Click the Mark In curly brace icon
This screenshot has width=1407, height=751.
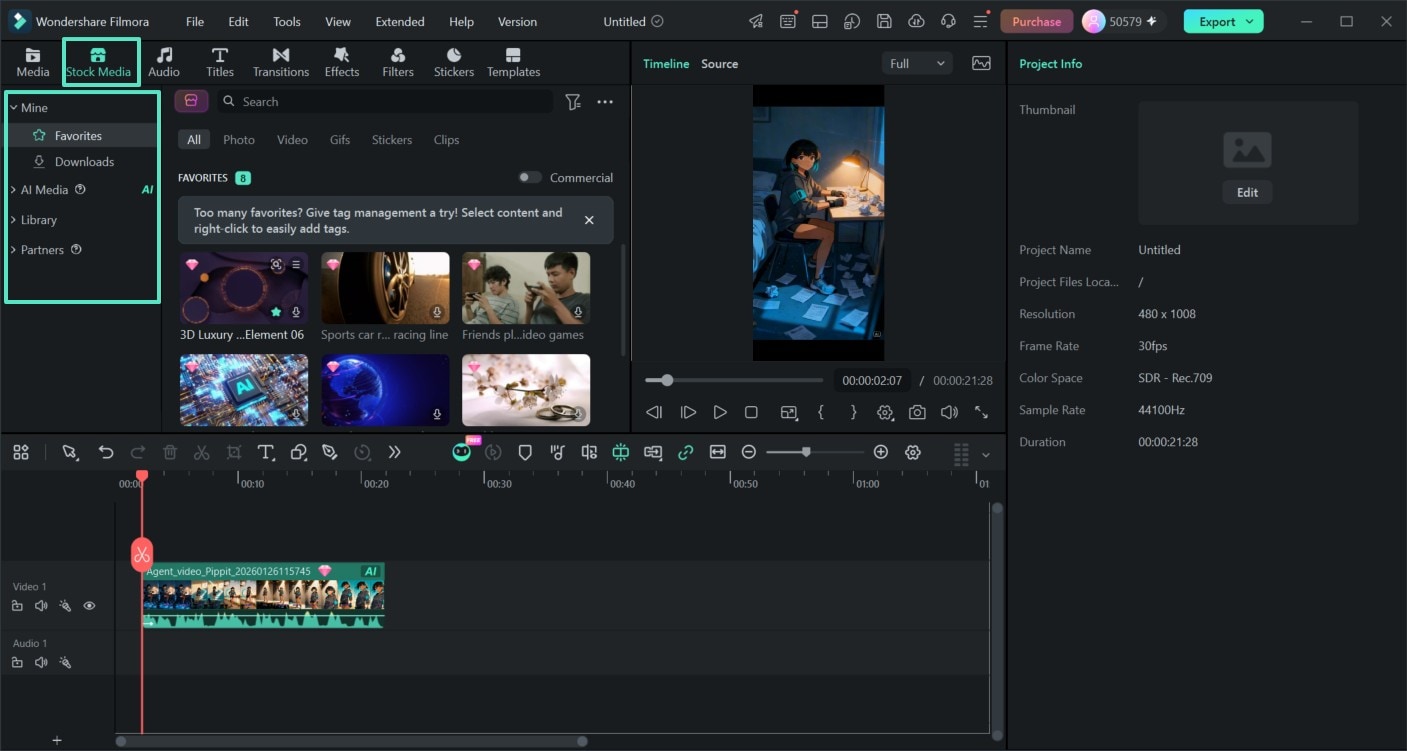coord(821,412)
